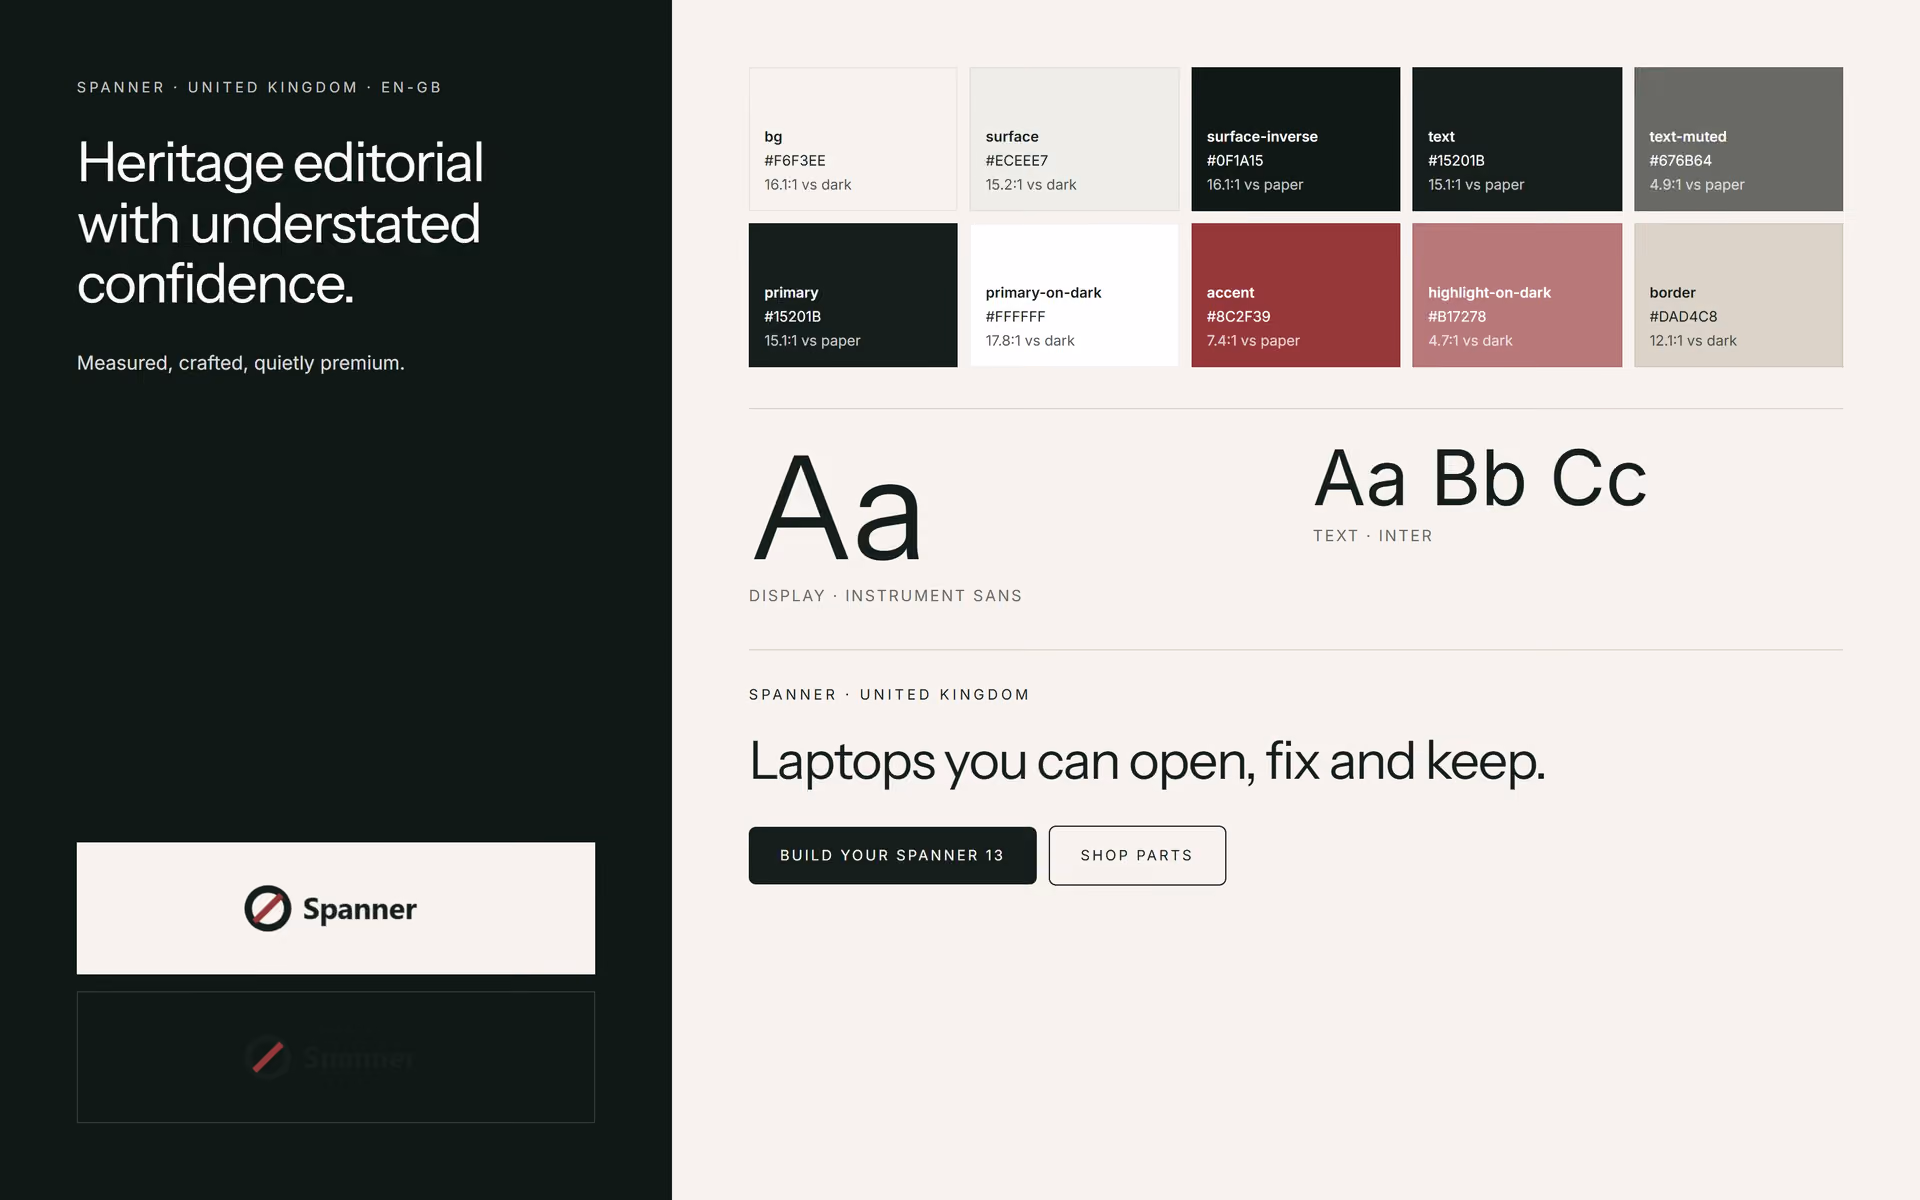Screen dimensions: 1920x1200
Task: Click the 'Heritage editorial with understated confidence.' heading
Action: (281, 223)
